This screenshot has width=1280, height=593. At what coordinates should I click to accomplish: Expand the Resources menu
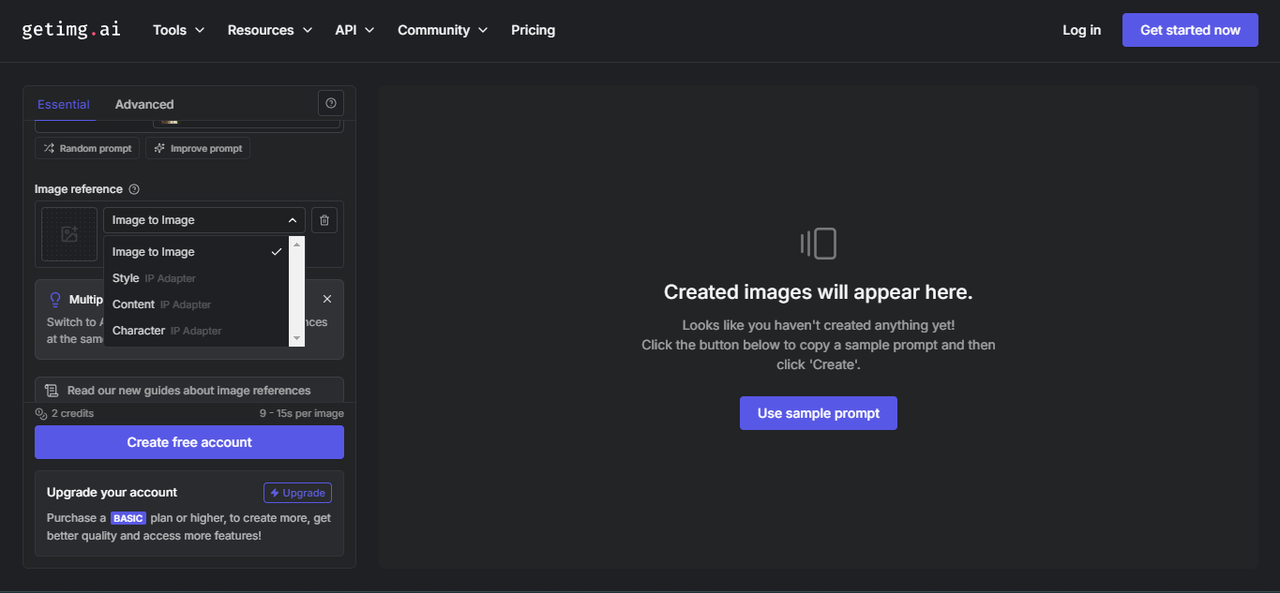270,30
